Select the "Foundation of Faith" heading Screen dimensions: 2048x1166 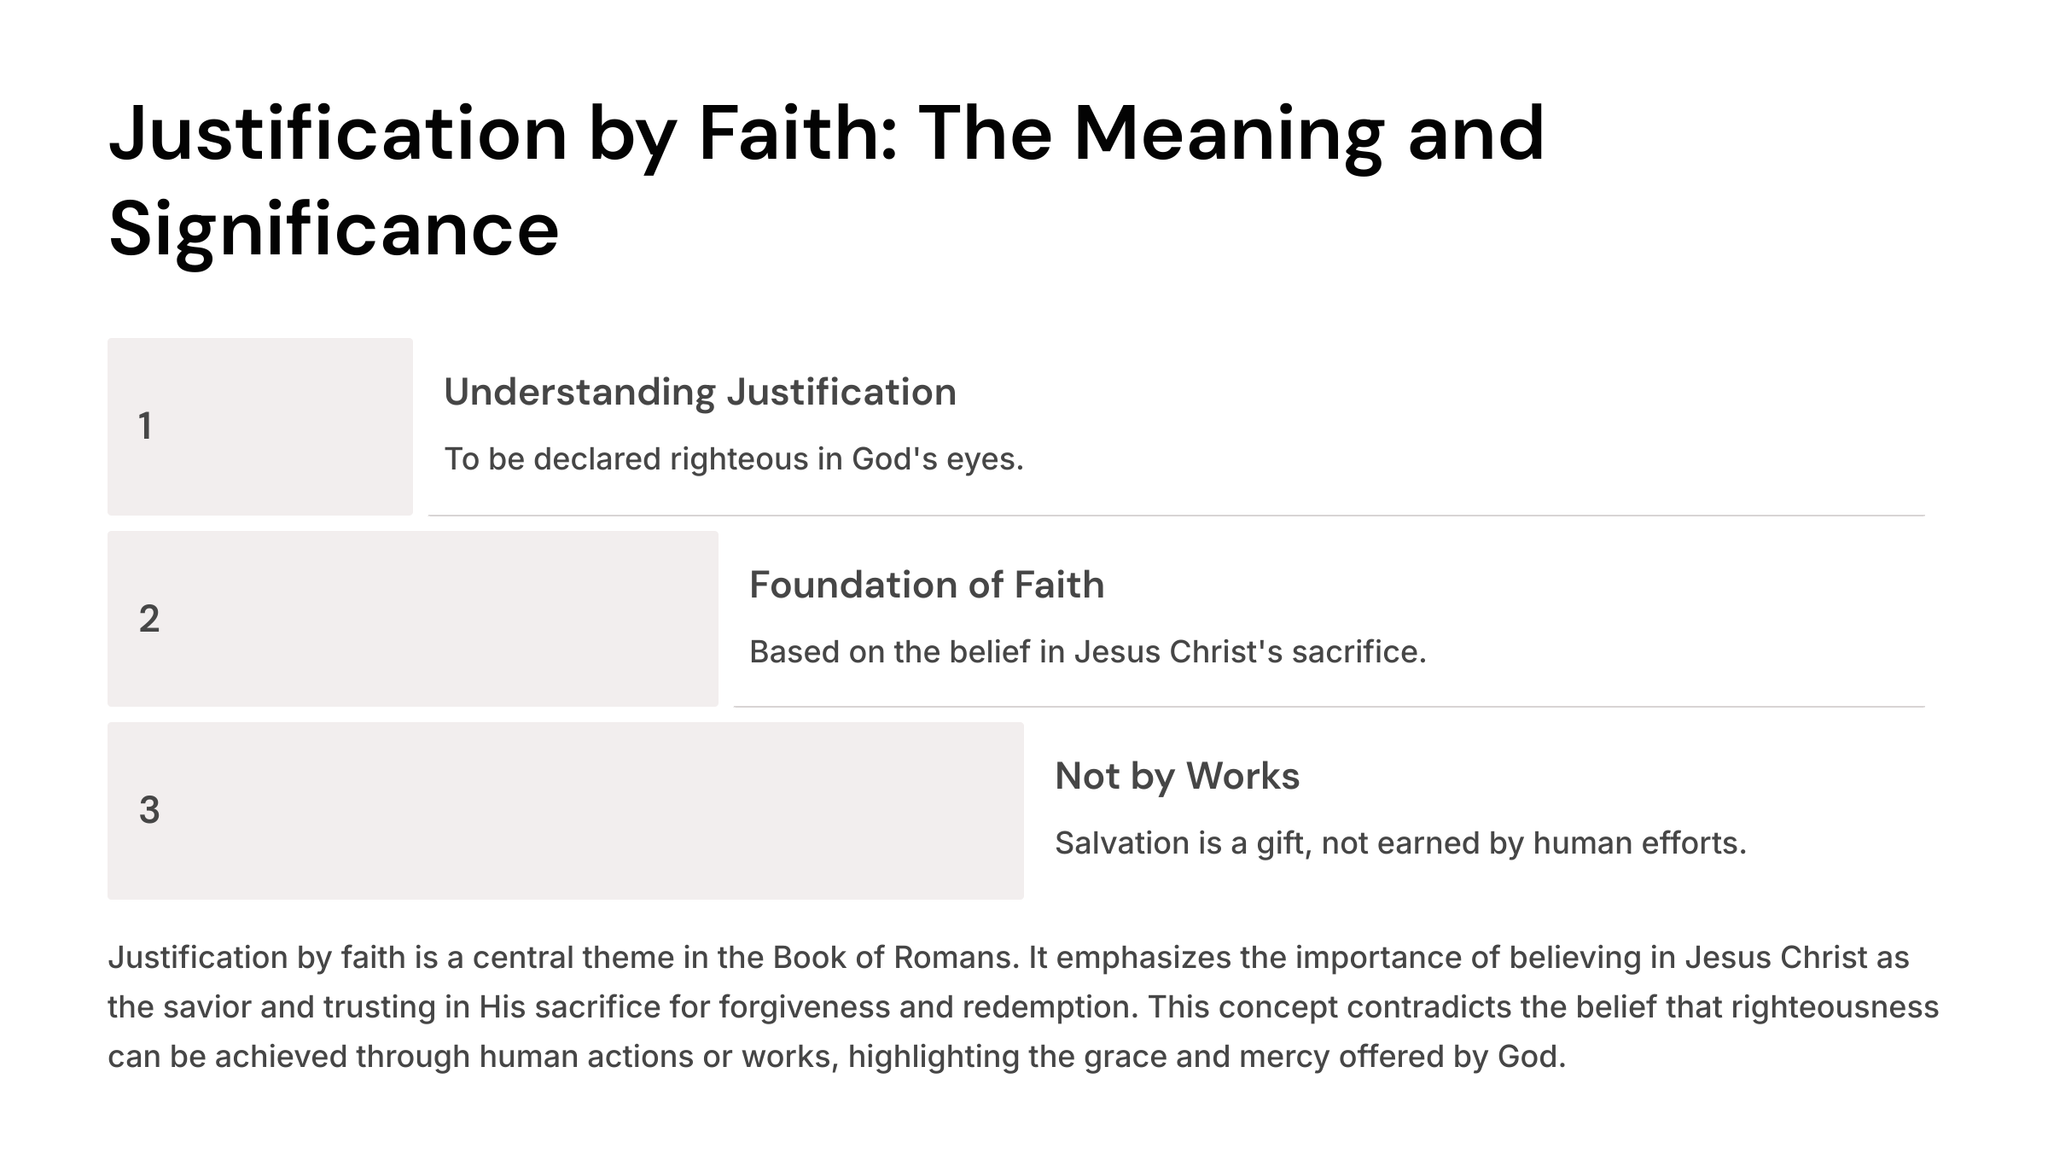click(x=926, y=585)
